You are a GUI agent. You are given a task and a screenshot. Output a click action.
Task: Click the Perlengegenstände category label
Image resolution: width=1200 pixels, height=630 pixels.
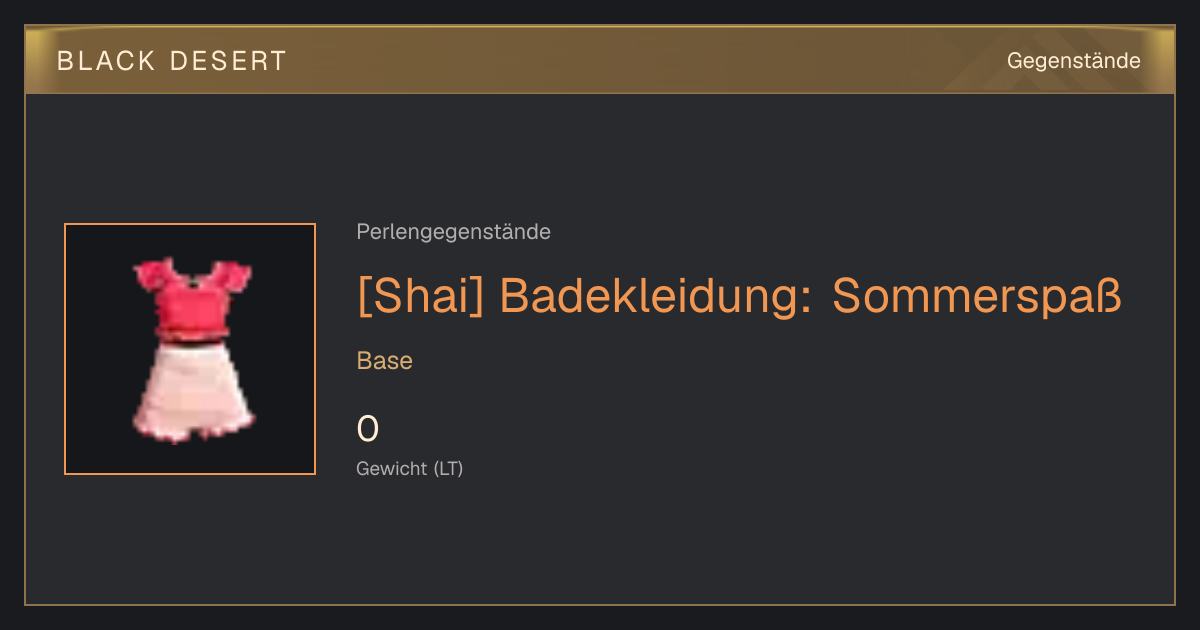pyautogui.click(x=453, y=232)
